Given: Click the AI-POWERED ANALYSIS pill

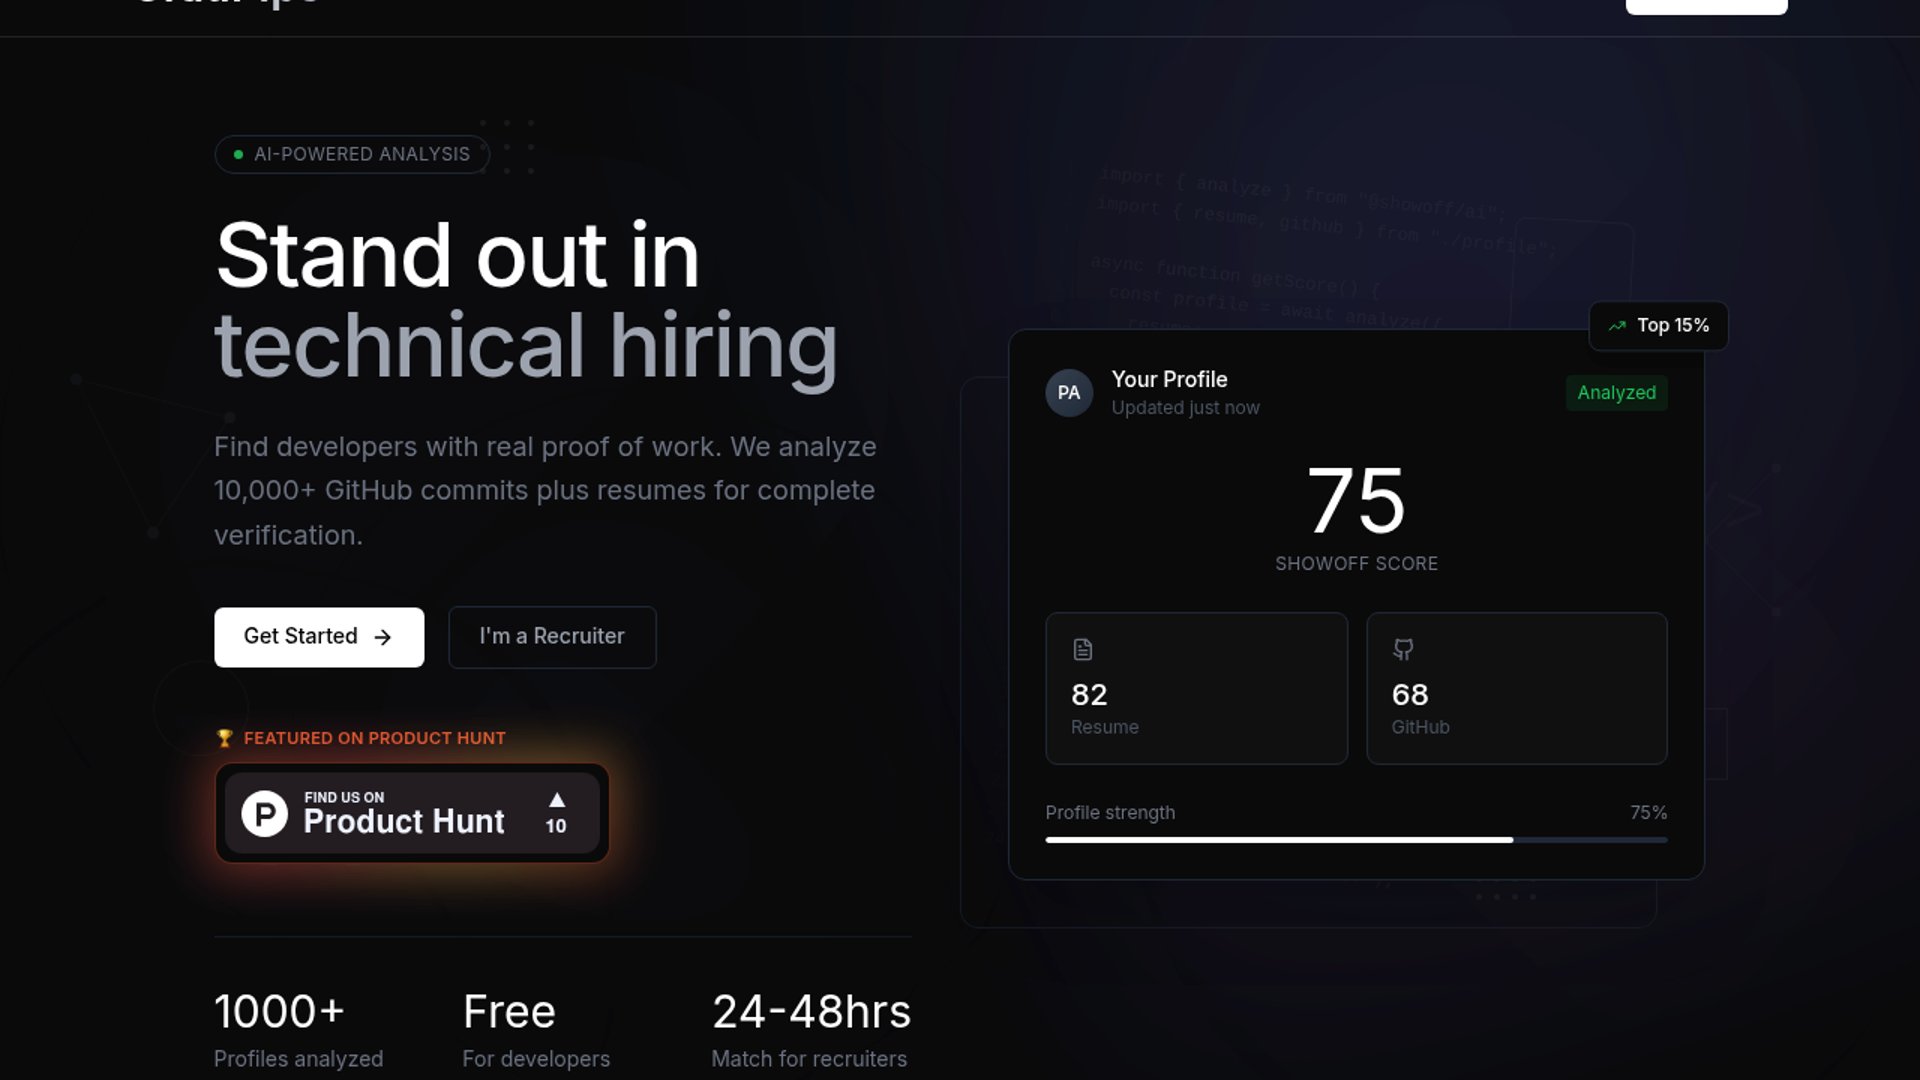Looking at the screenshot, I should click(x=352, y=155).
